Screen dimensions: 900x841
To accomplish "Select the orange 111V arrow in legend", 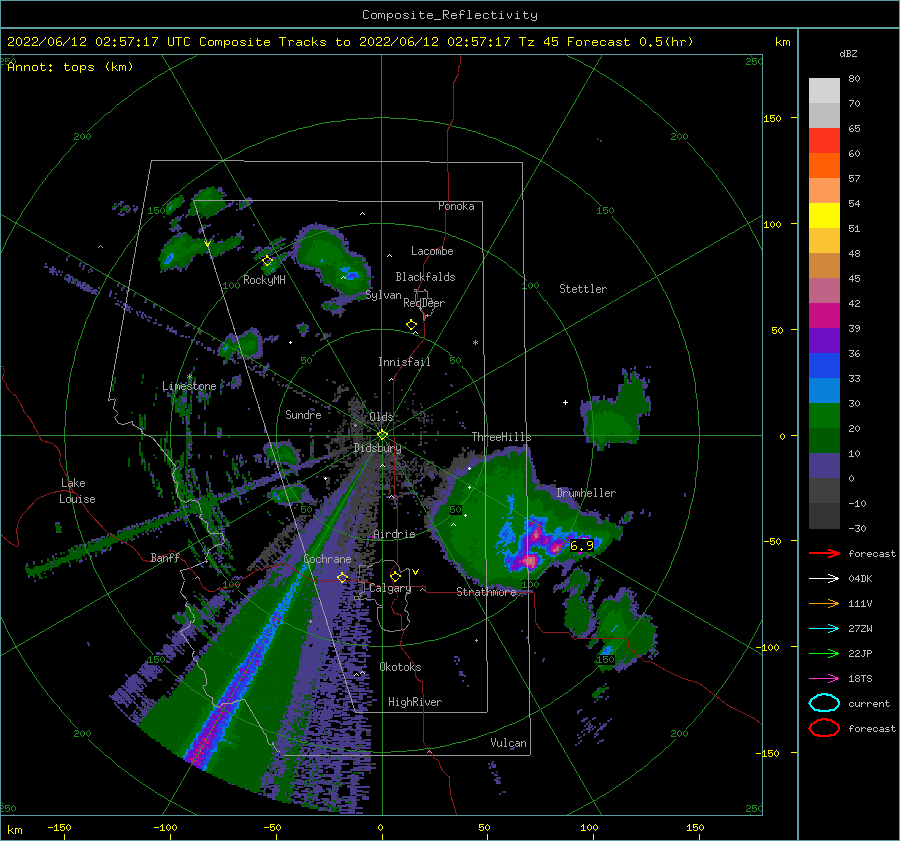I will click(824, 603).
